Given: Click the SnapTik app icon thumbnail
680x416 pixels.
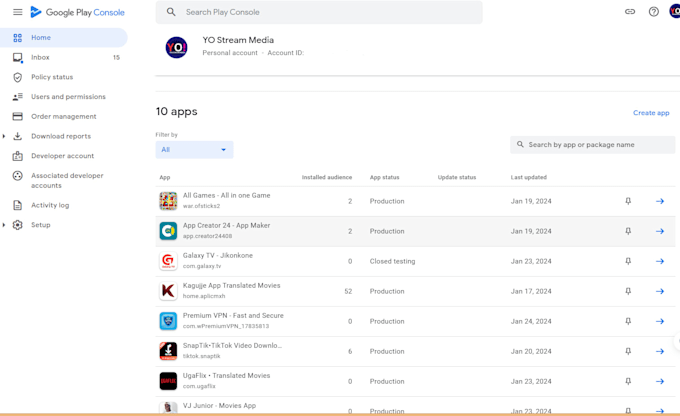Looking at the screenshot, I should [x=168, y=351].
